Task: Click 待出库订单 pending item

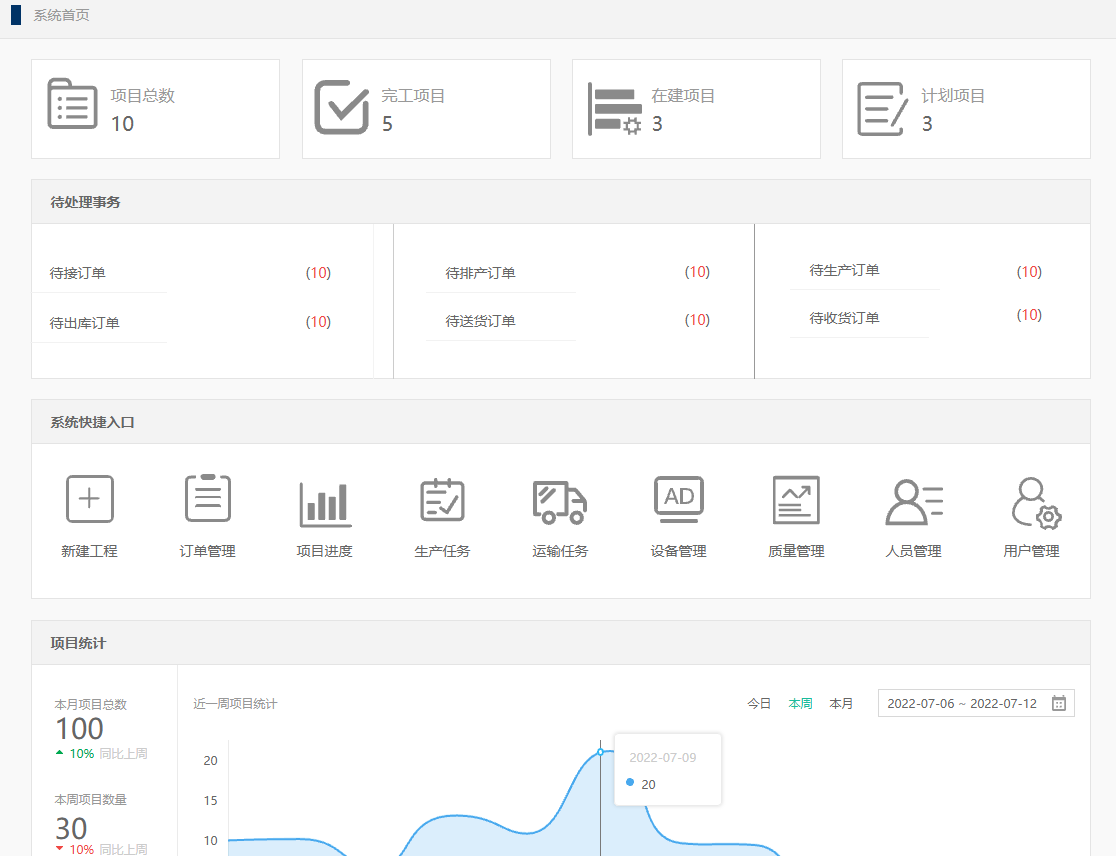Action: pos(85,323)
